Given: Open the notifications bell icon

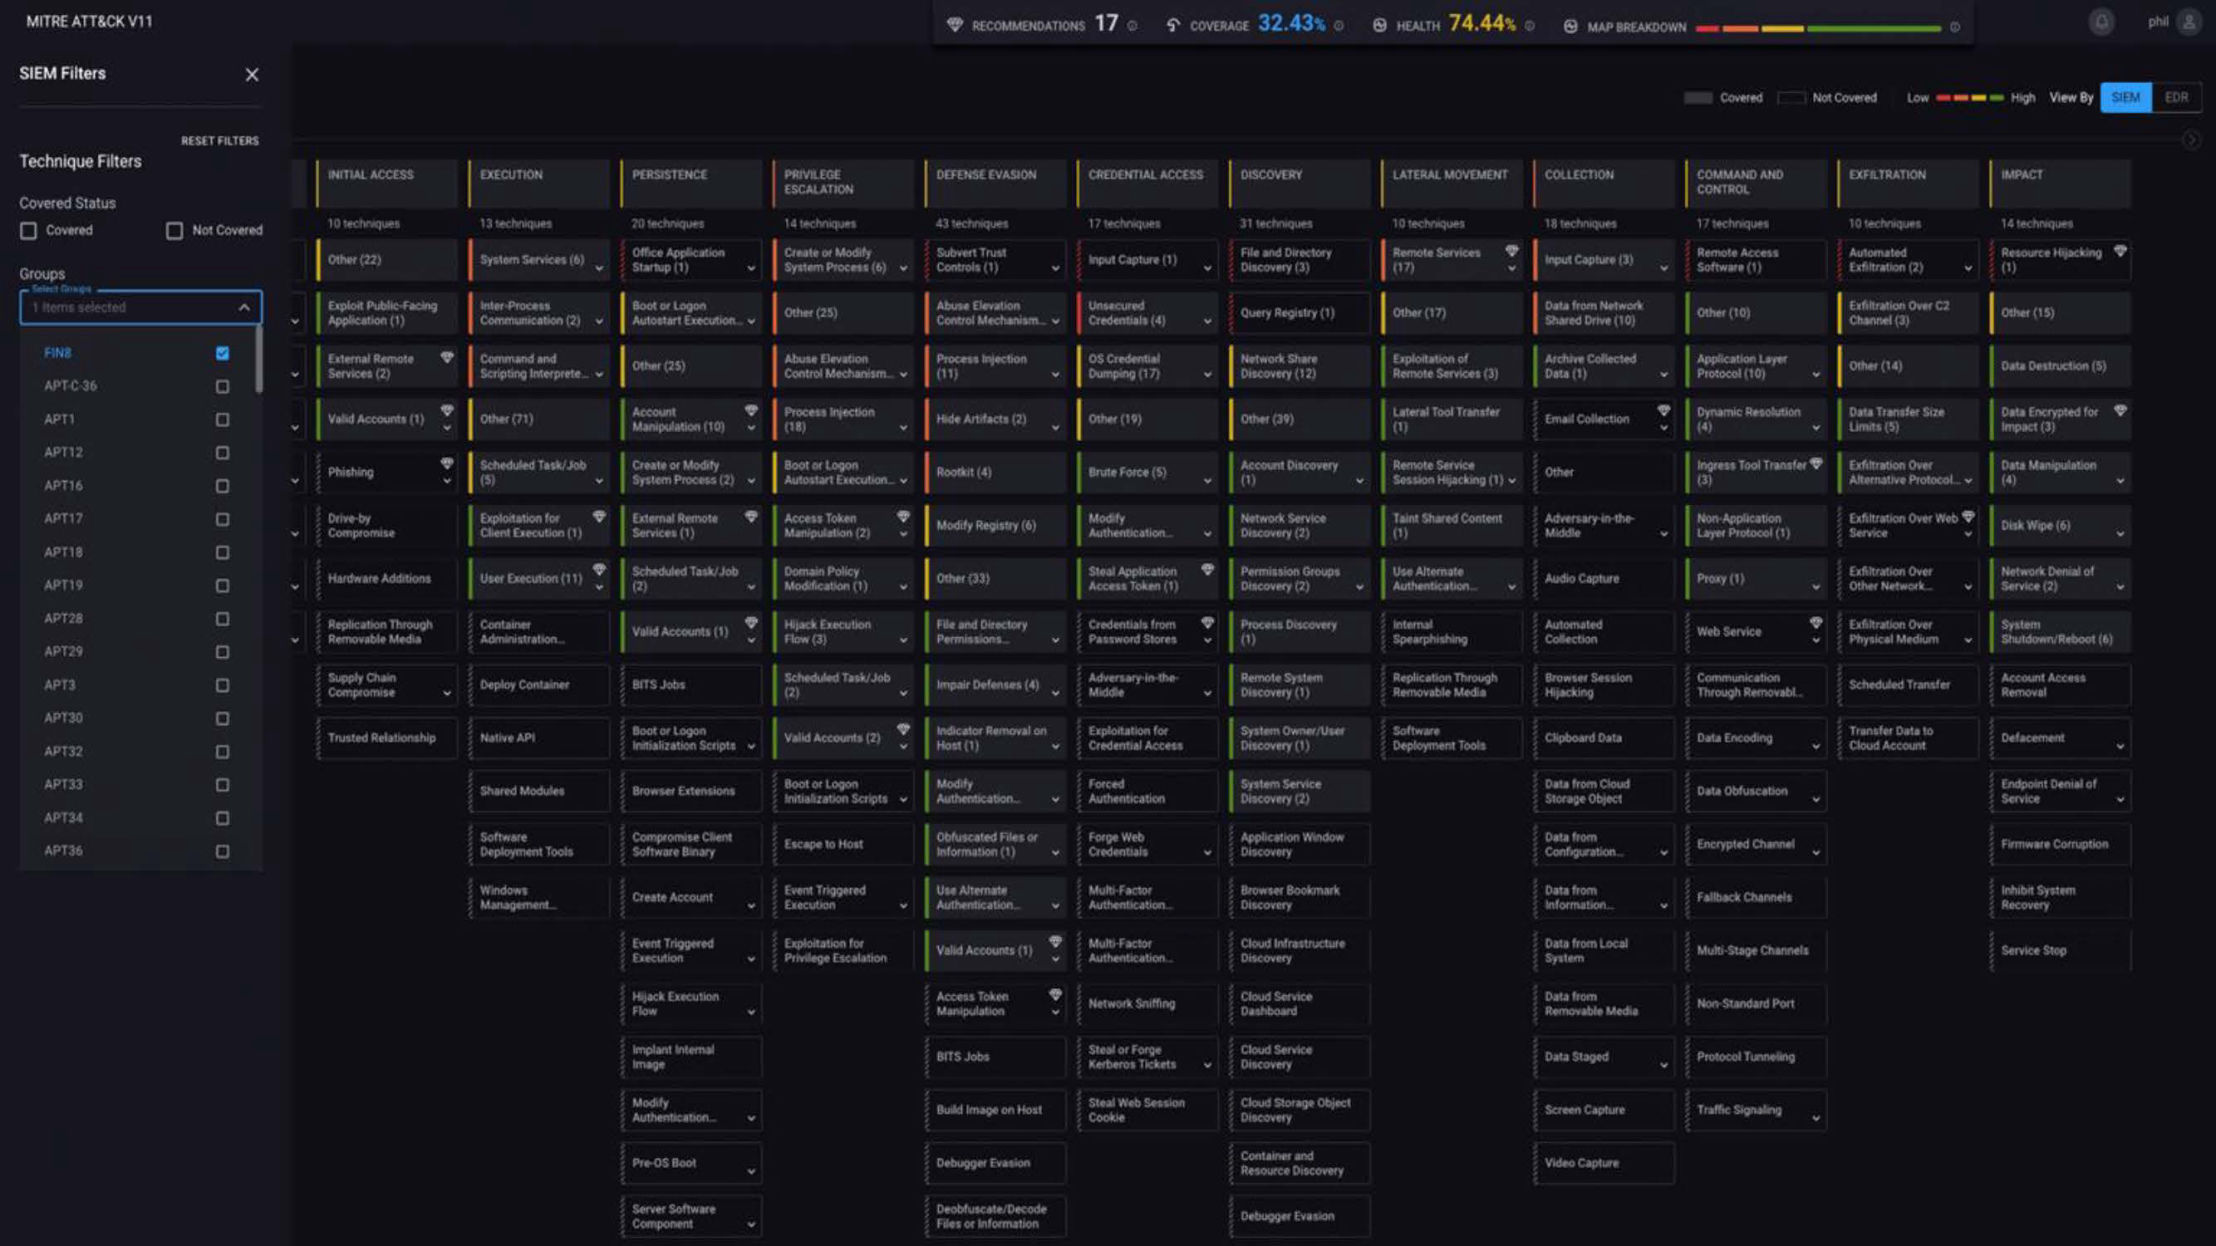Looking at the screenshot, I should point(2101,22).
